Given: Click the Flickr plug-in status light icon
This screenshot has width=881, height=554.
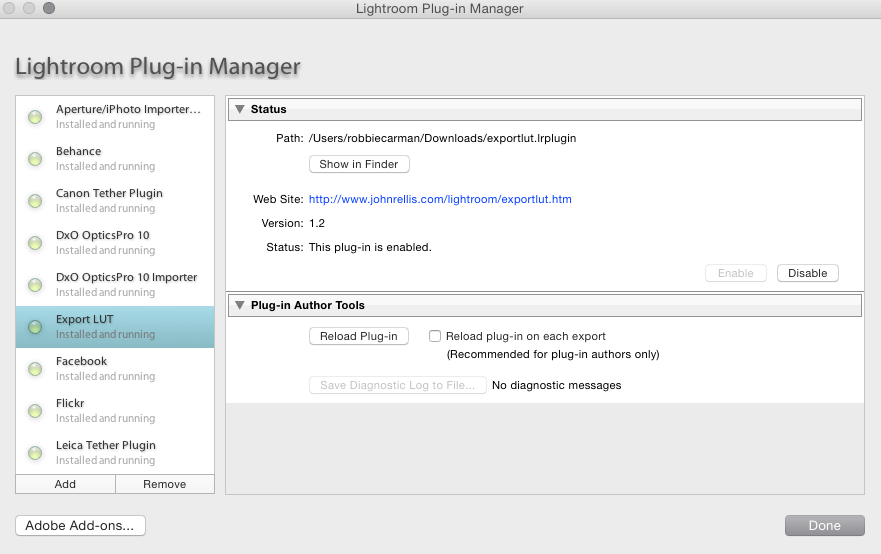Looking at the screenshot, I should click(35, 411).
